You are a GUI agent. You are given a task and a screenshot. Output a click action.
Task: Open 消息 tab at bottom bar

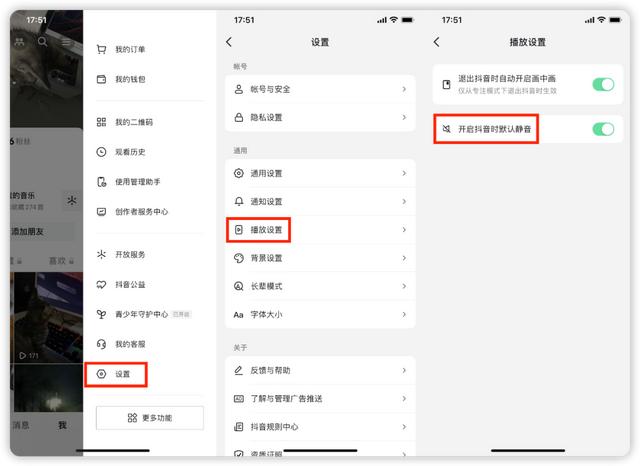(x=20, y=425)
